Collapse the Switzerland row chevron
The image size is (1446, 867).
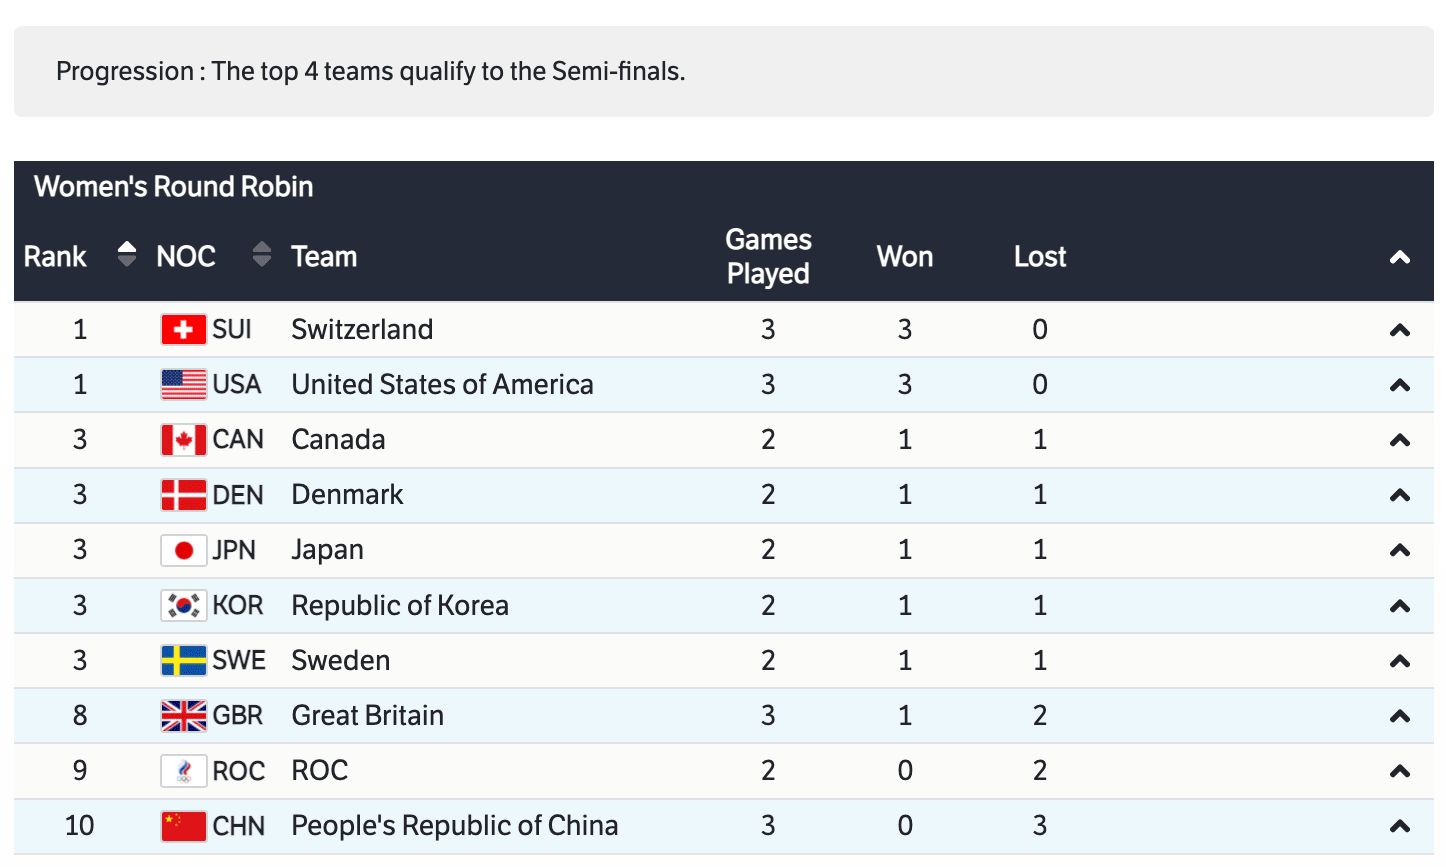[x=1400, y=331]
